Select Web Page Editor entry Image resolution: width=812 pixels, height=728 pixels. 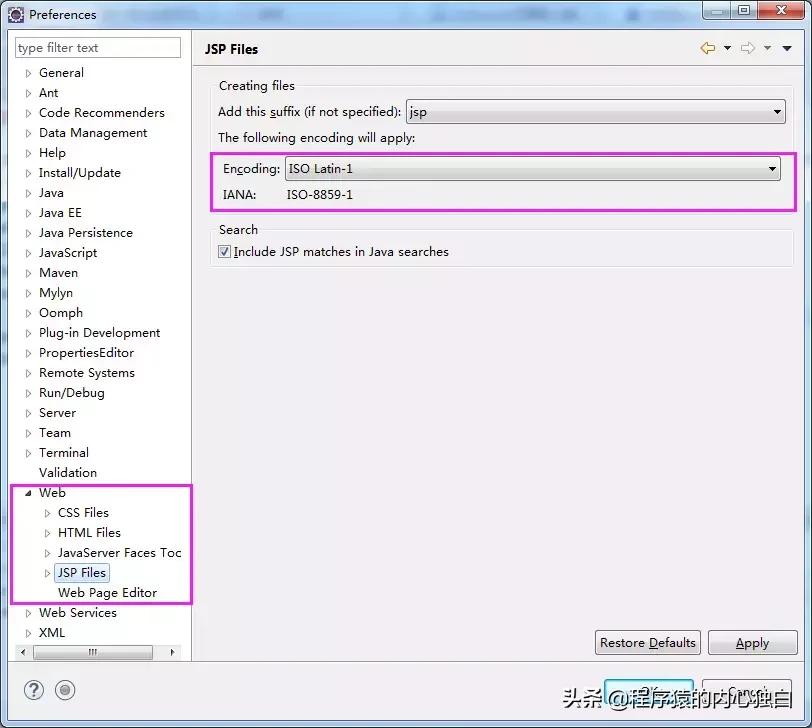click(108, 593)
